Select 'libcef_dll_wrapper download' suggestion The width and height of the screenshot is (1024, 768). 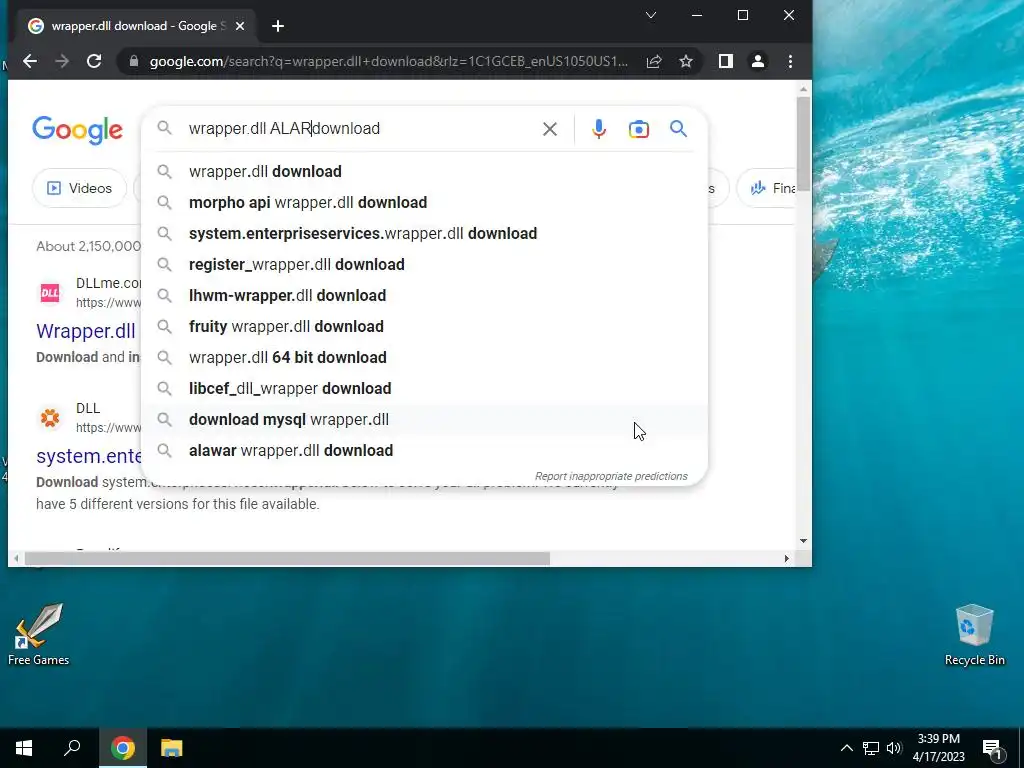424,389
